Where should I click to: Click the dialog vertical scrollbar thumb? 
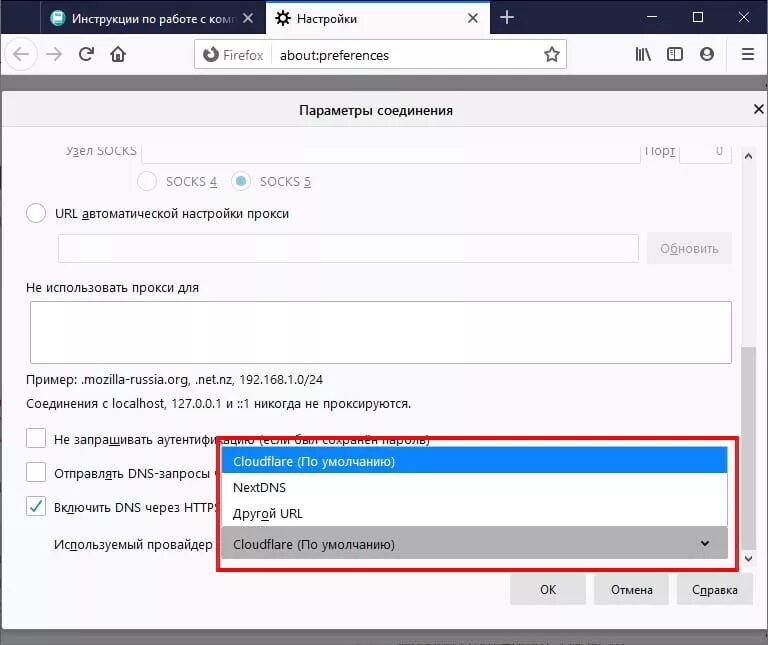pos(748,448)
